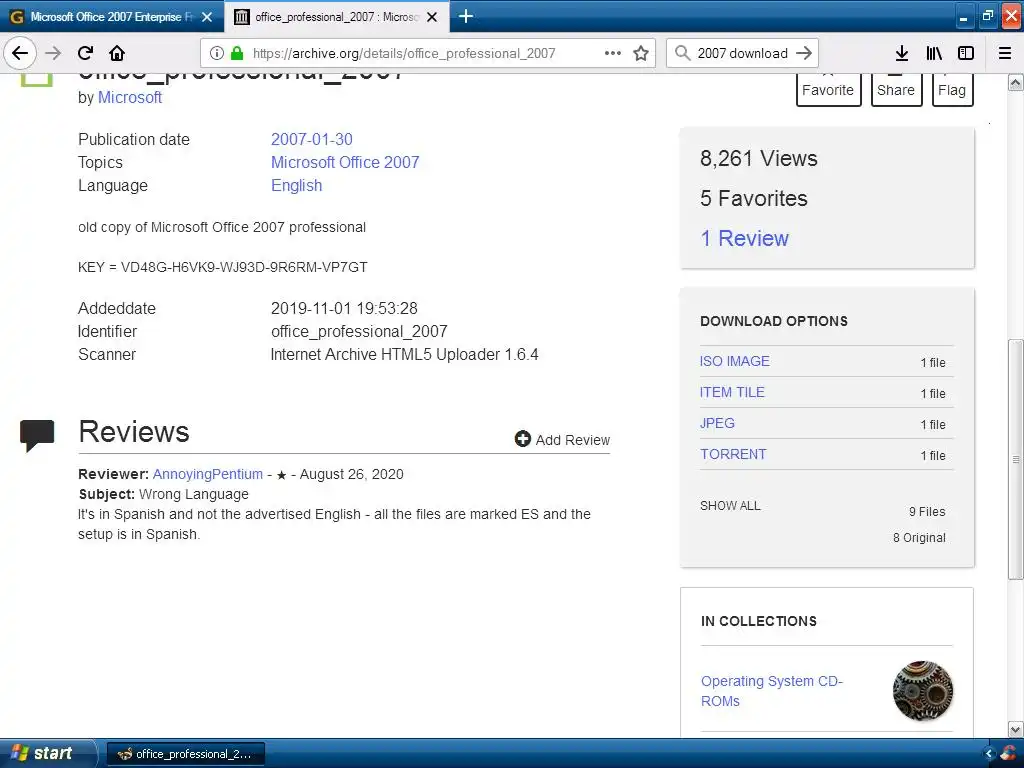Viewport: 1024px width, 768px height.
Task: Click the scrollbar up arrow
Action: tap(1015, 83)
